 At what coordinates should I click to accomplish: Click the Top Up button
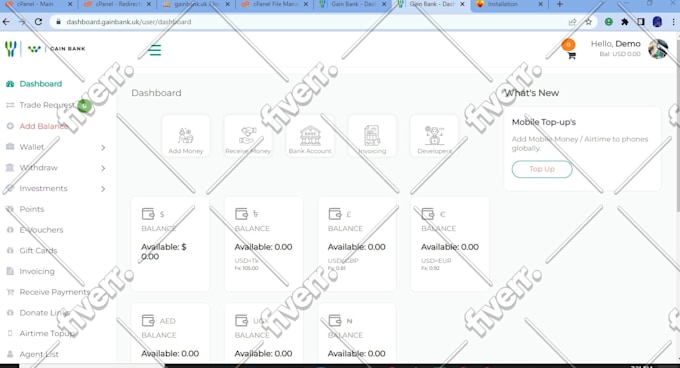[x=542, y=169]
